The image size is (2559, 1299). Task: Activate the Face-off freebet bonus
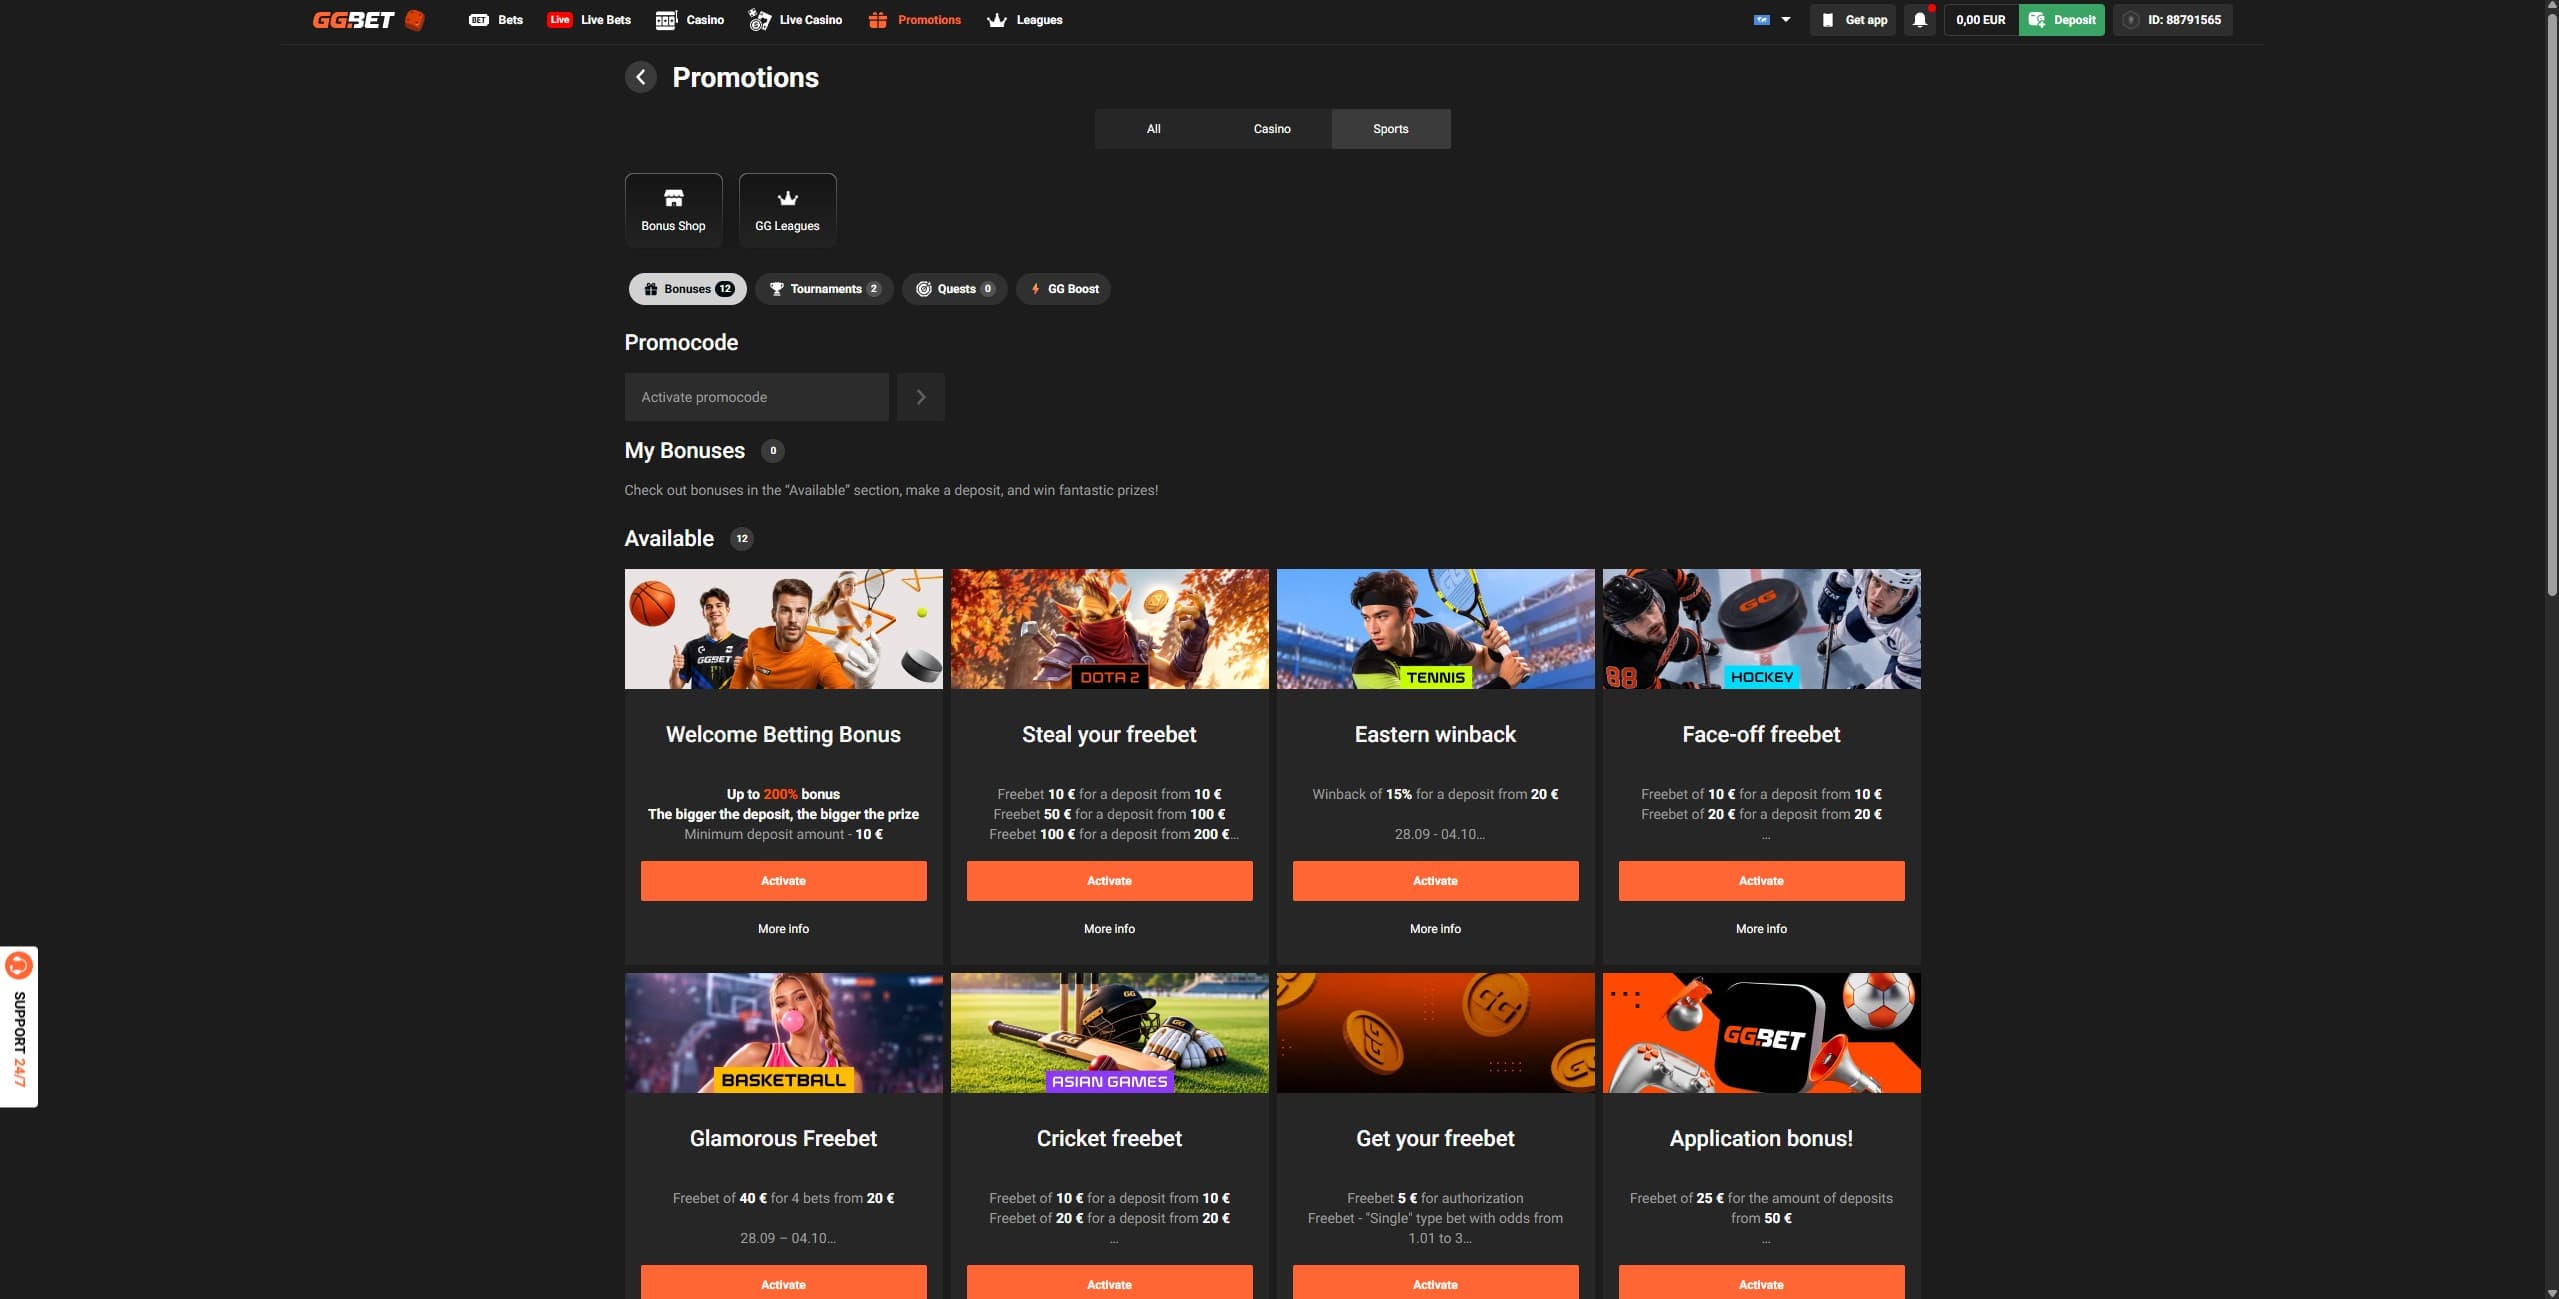coord(1761,881)
